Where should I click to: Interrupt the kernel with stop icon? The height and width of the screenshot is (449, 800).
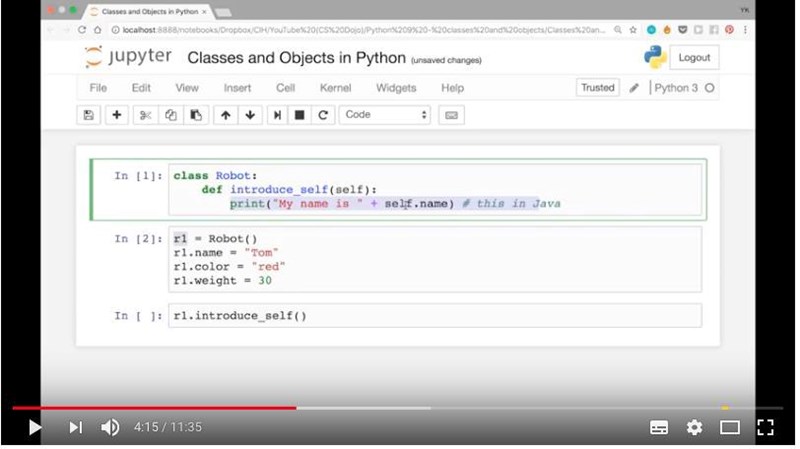pyautogui.click(x=299, y=115)
